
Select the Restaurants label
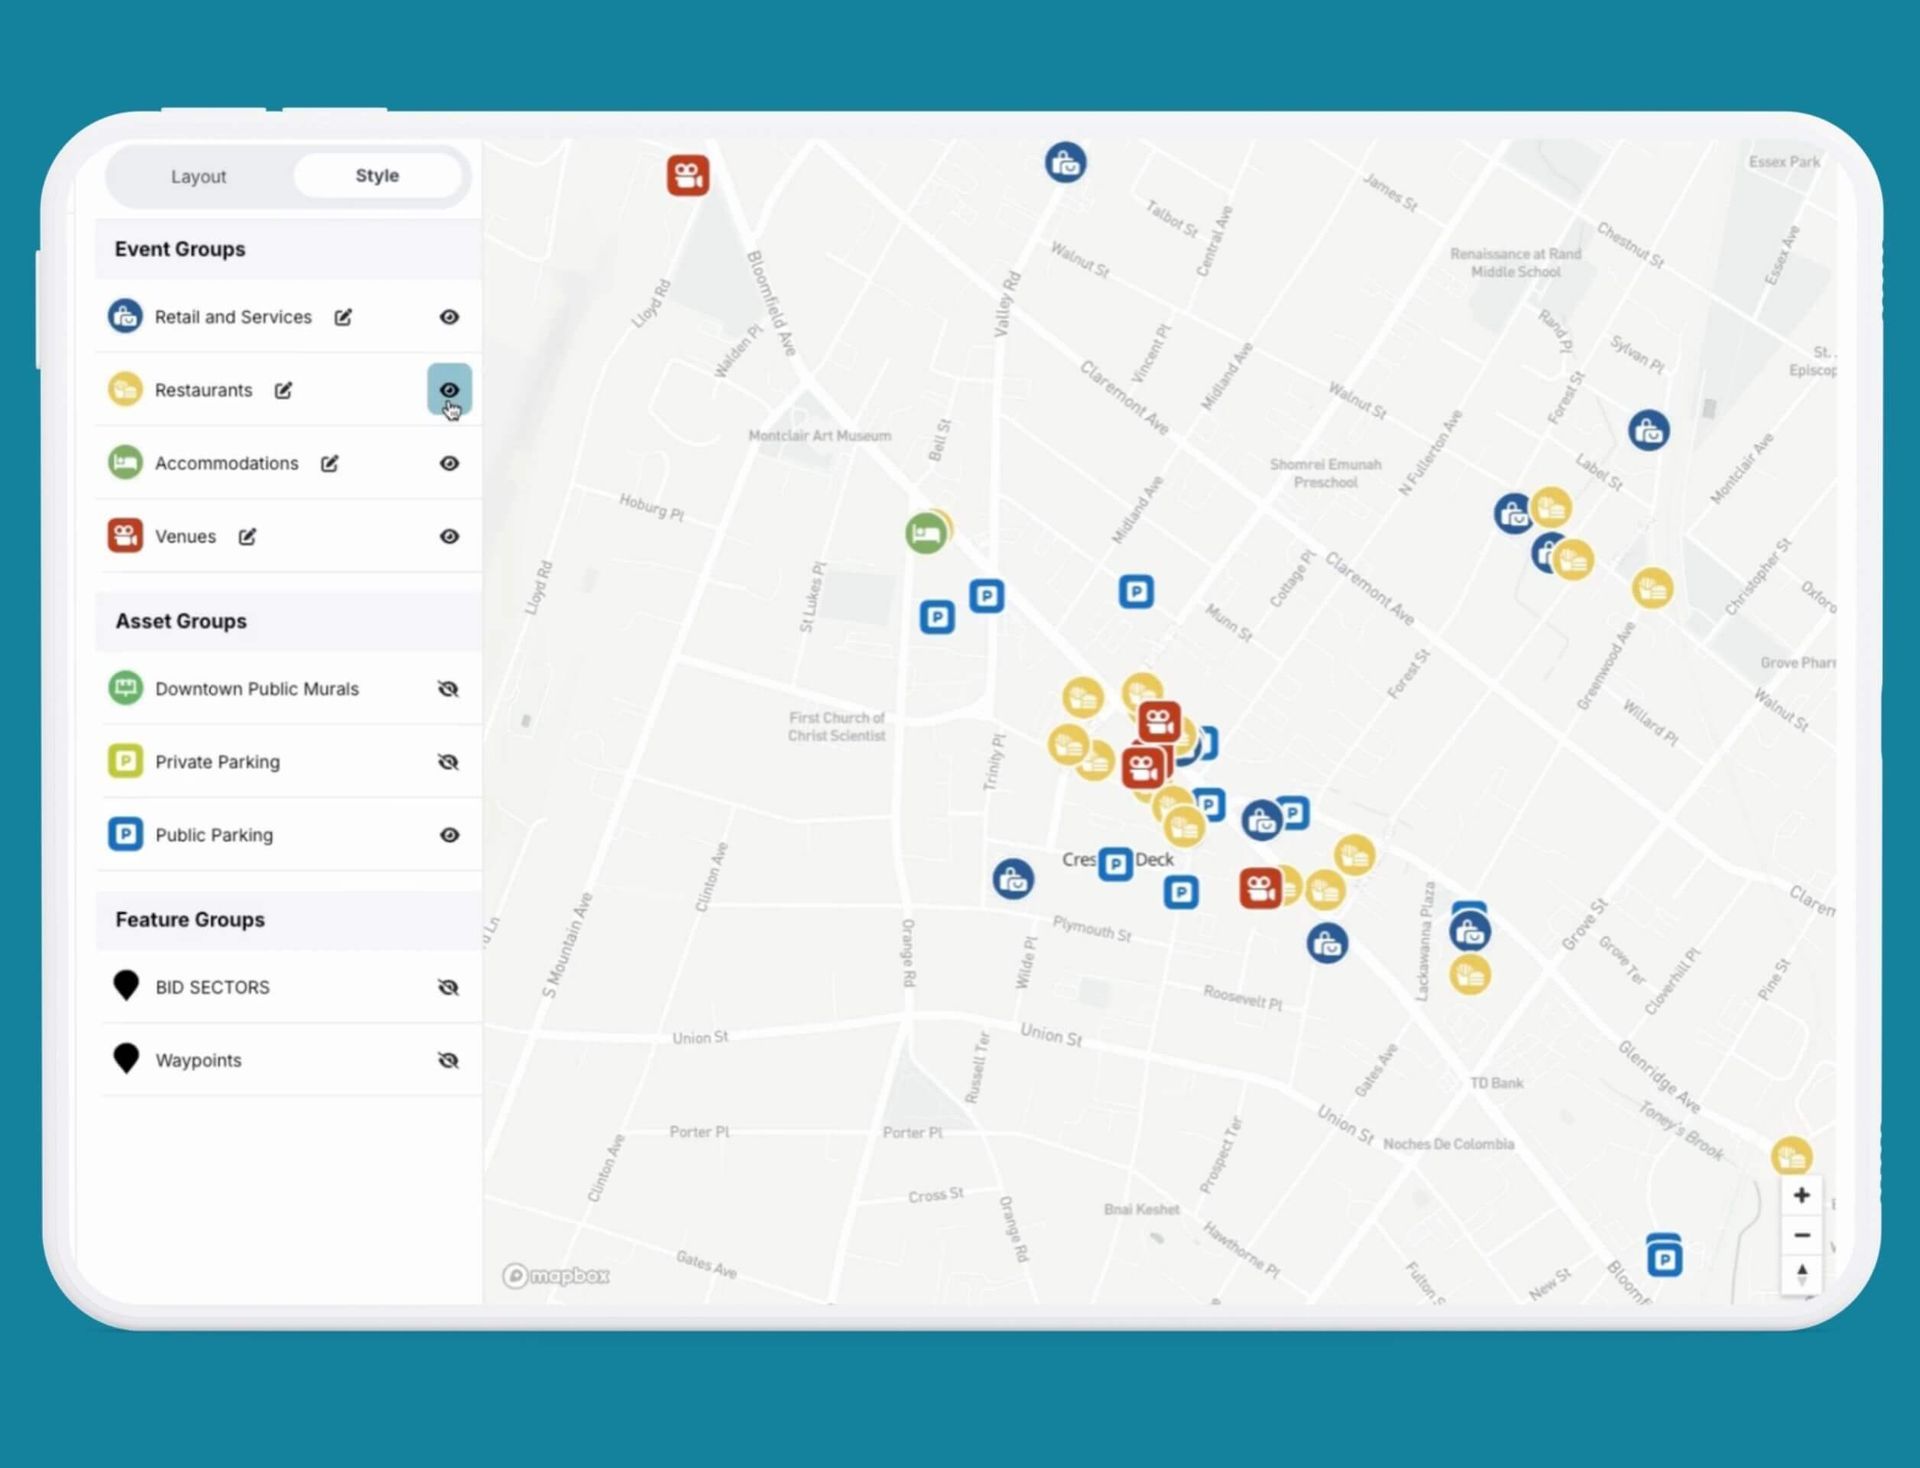coord(203,390)
